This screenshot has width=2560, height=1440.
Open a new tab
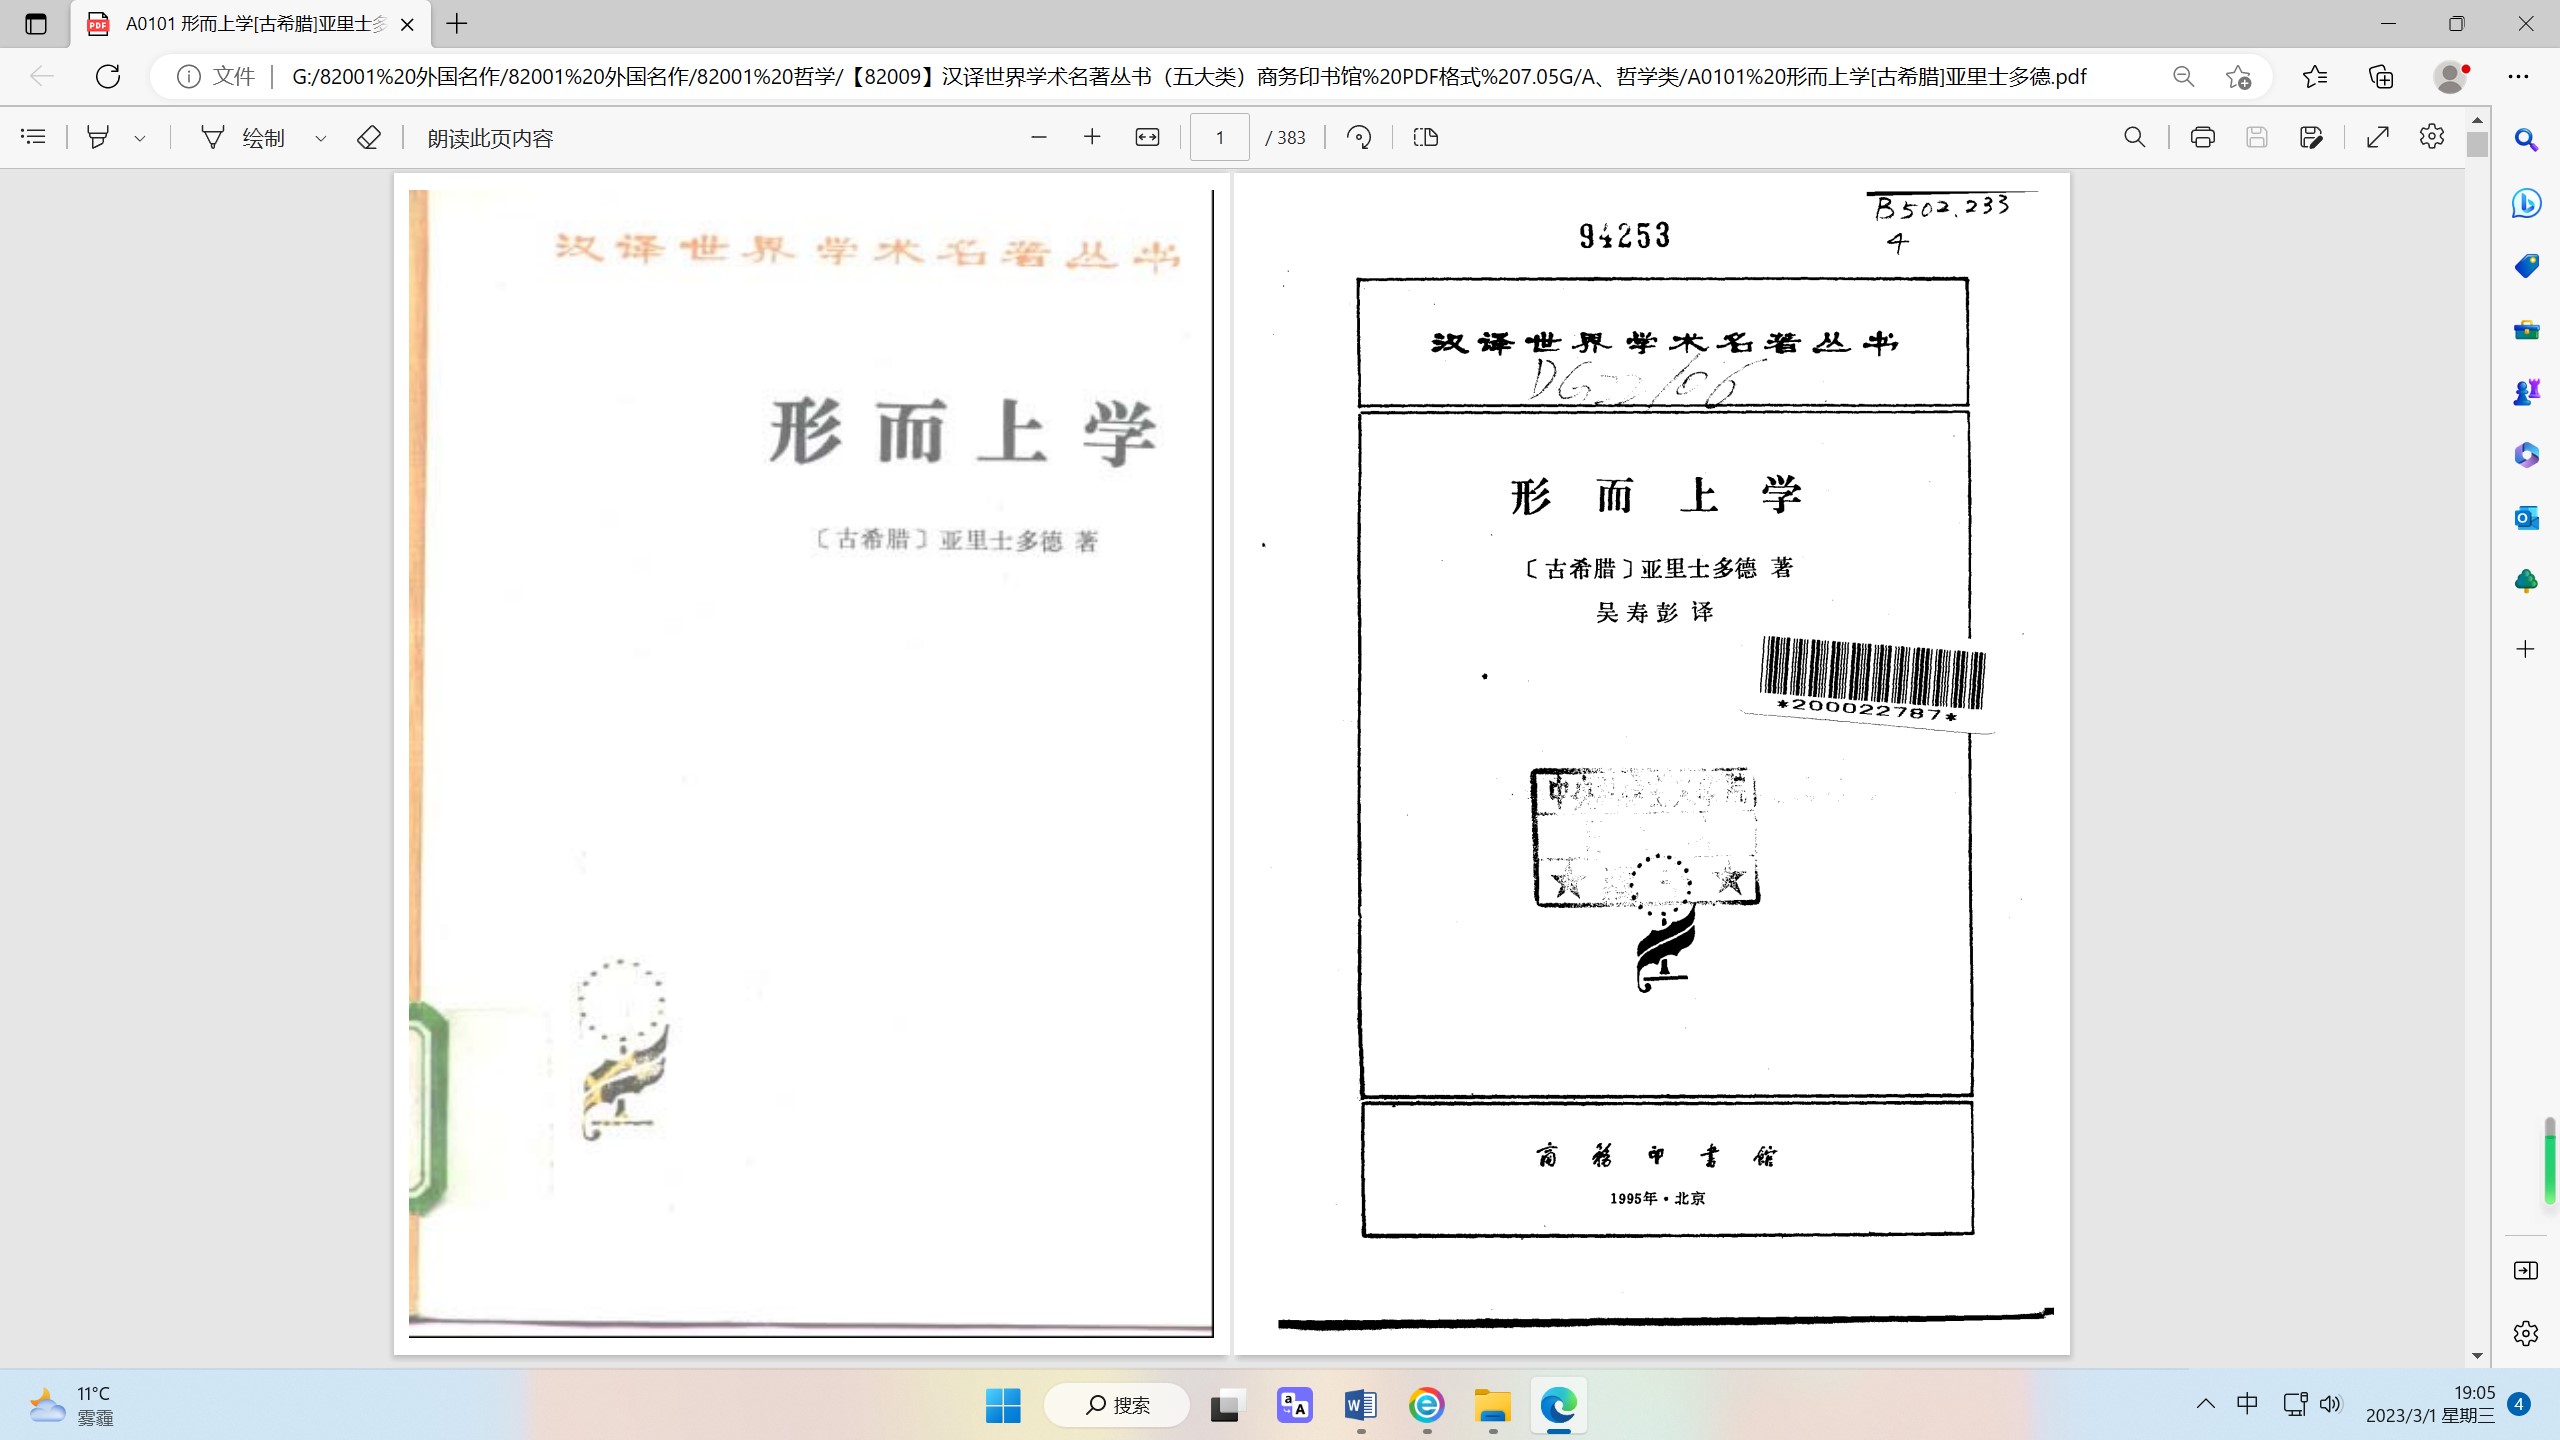457,24
